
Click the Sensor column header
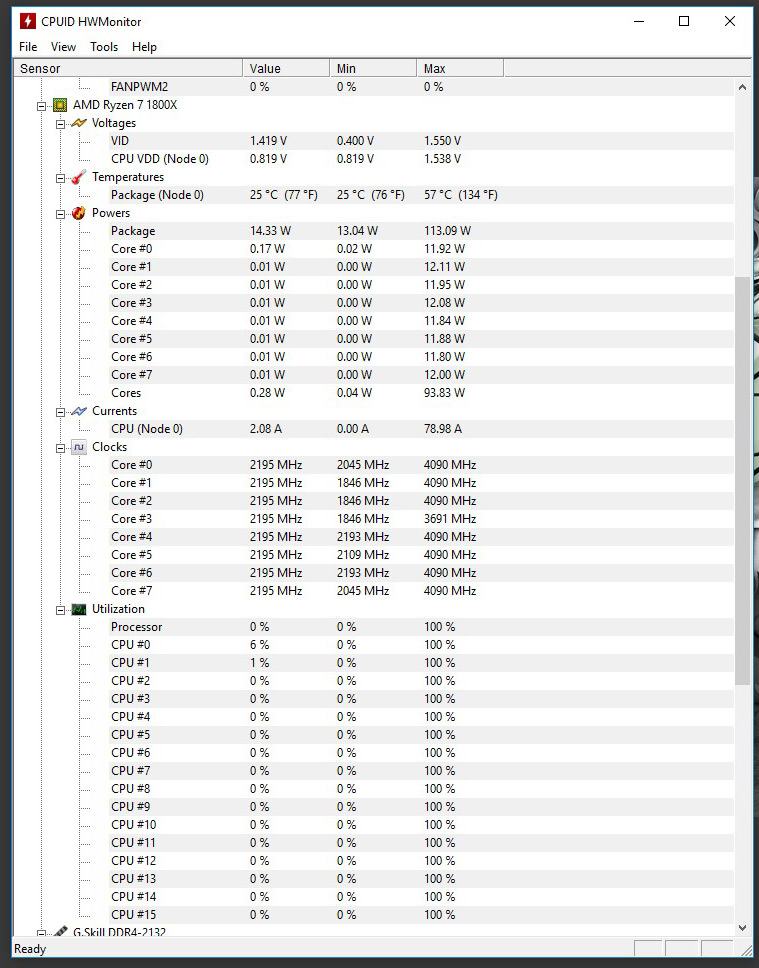128,68
